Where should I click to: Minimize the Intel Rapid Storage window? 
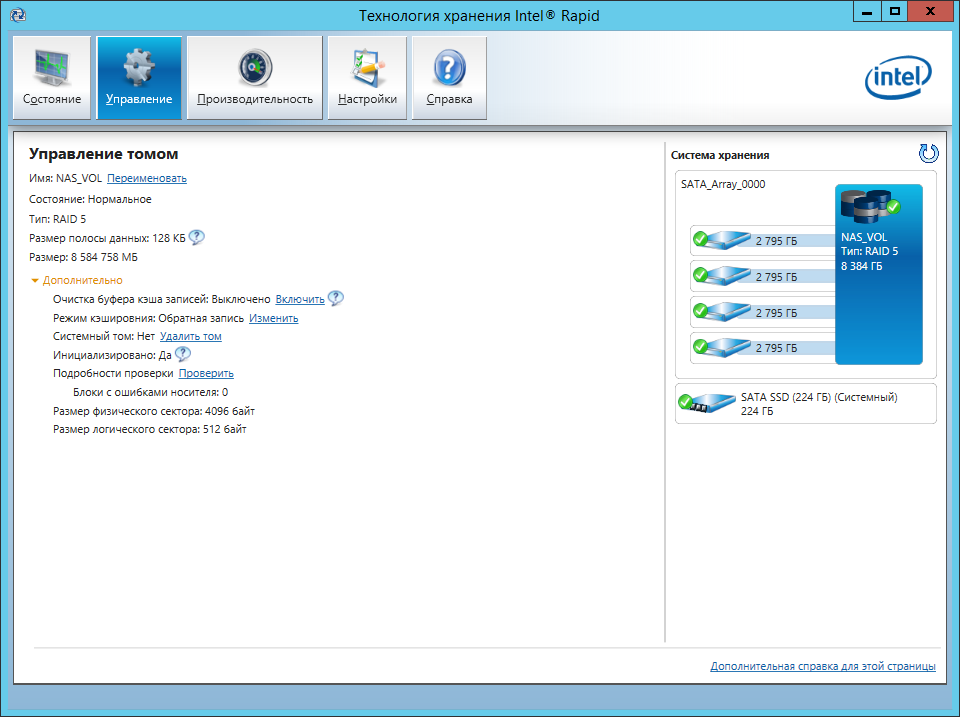[867, 11]
